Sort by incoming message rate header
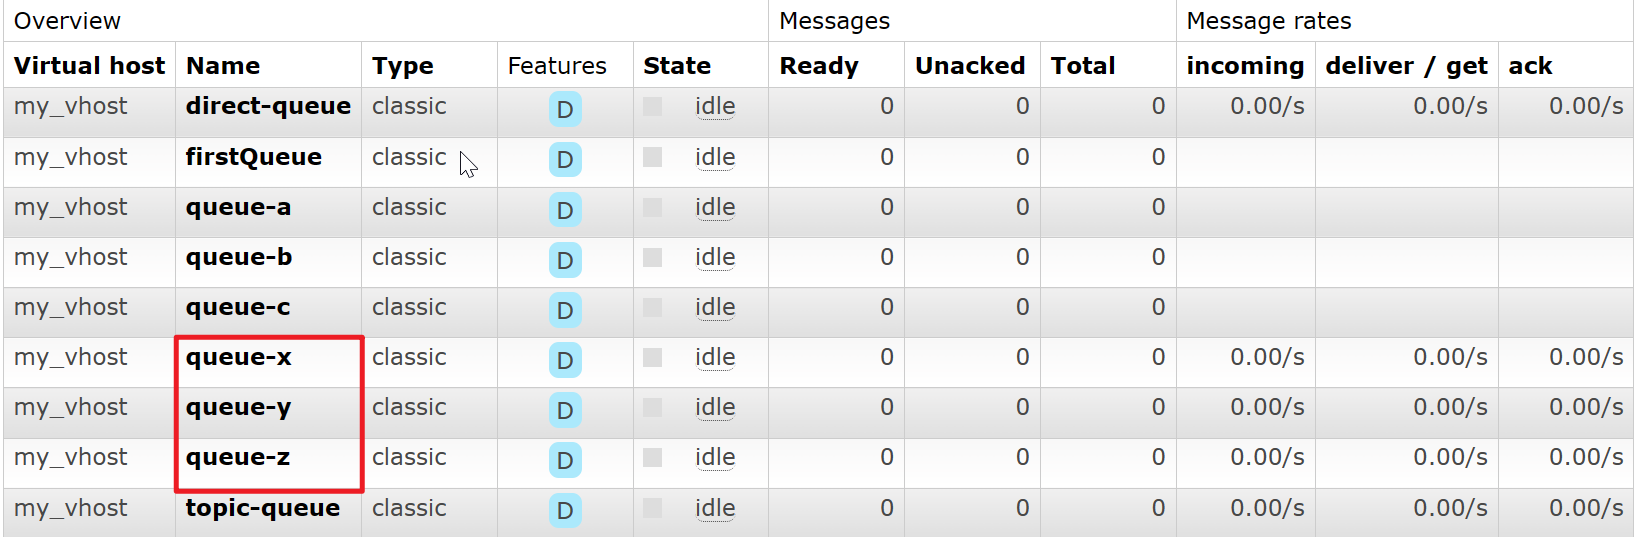The image size is (1634, 537). pos(1245,67)
